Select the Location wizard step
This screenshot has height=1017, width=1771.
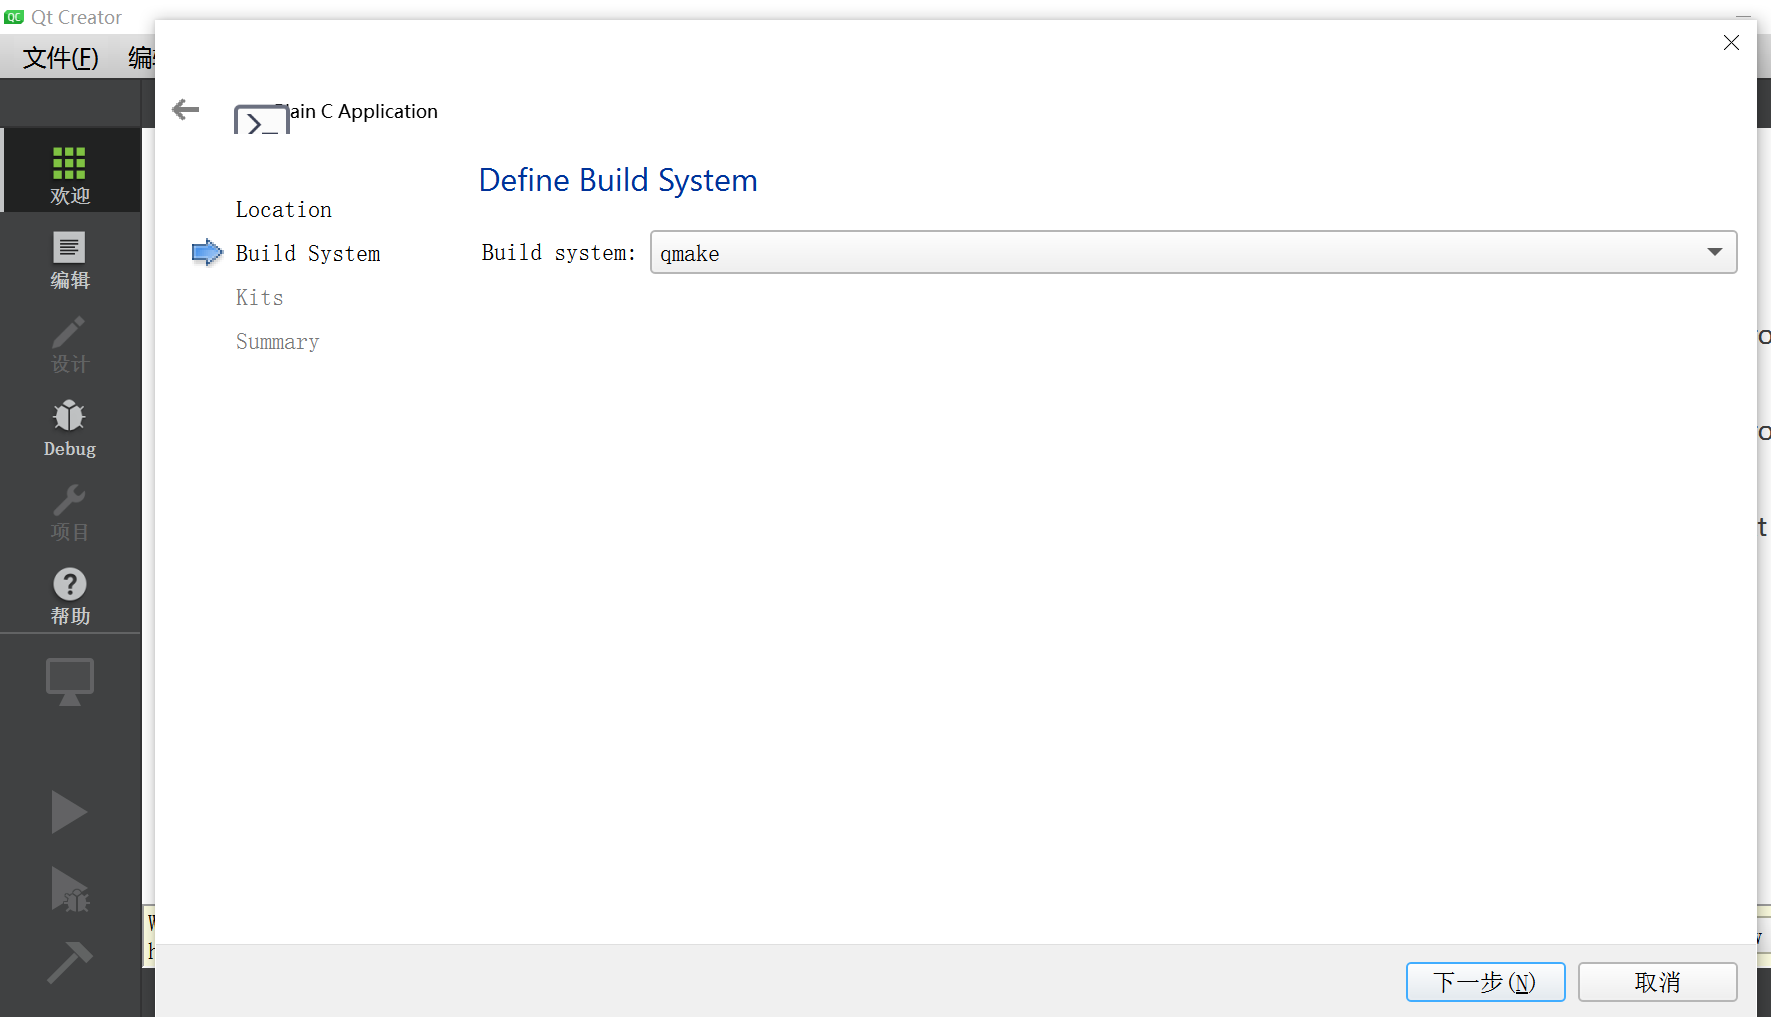click(283, 209)
